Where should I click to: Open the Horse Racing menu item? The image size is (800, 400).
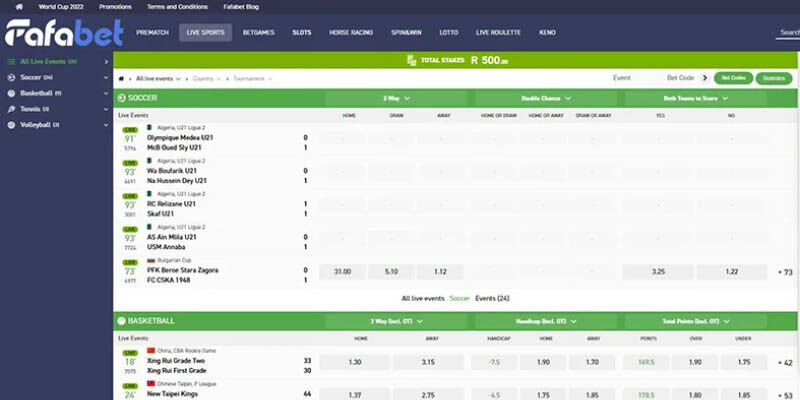point(351,33)
